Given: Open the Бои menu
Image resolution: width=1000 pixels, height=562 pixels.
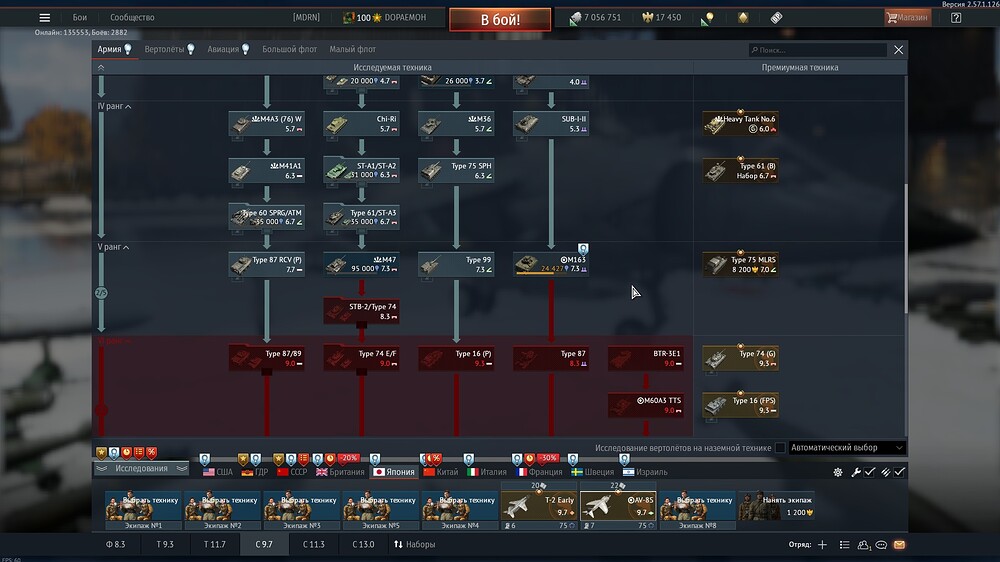Looking at the screenshot, I should pos(80,17).
